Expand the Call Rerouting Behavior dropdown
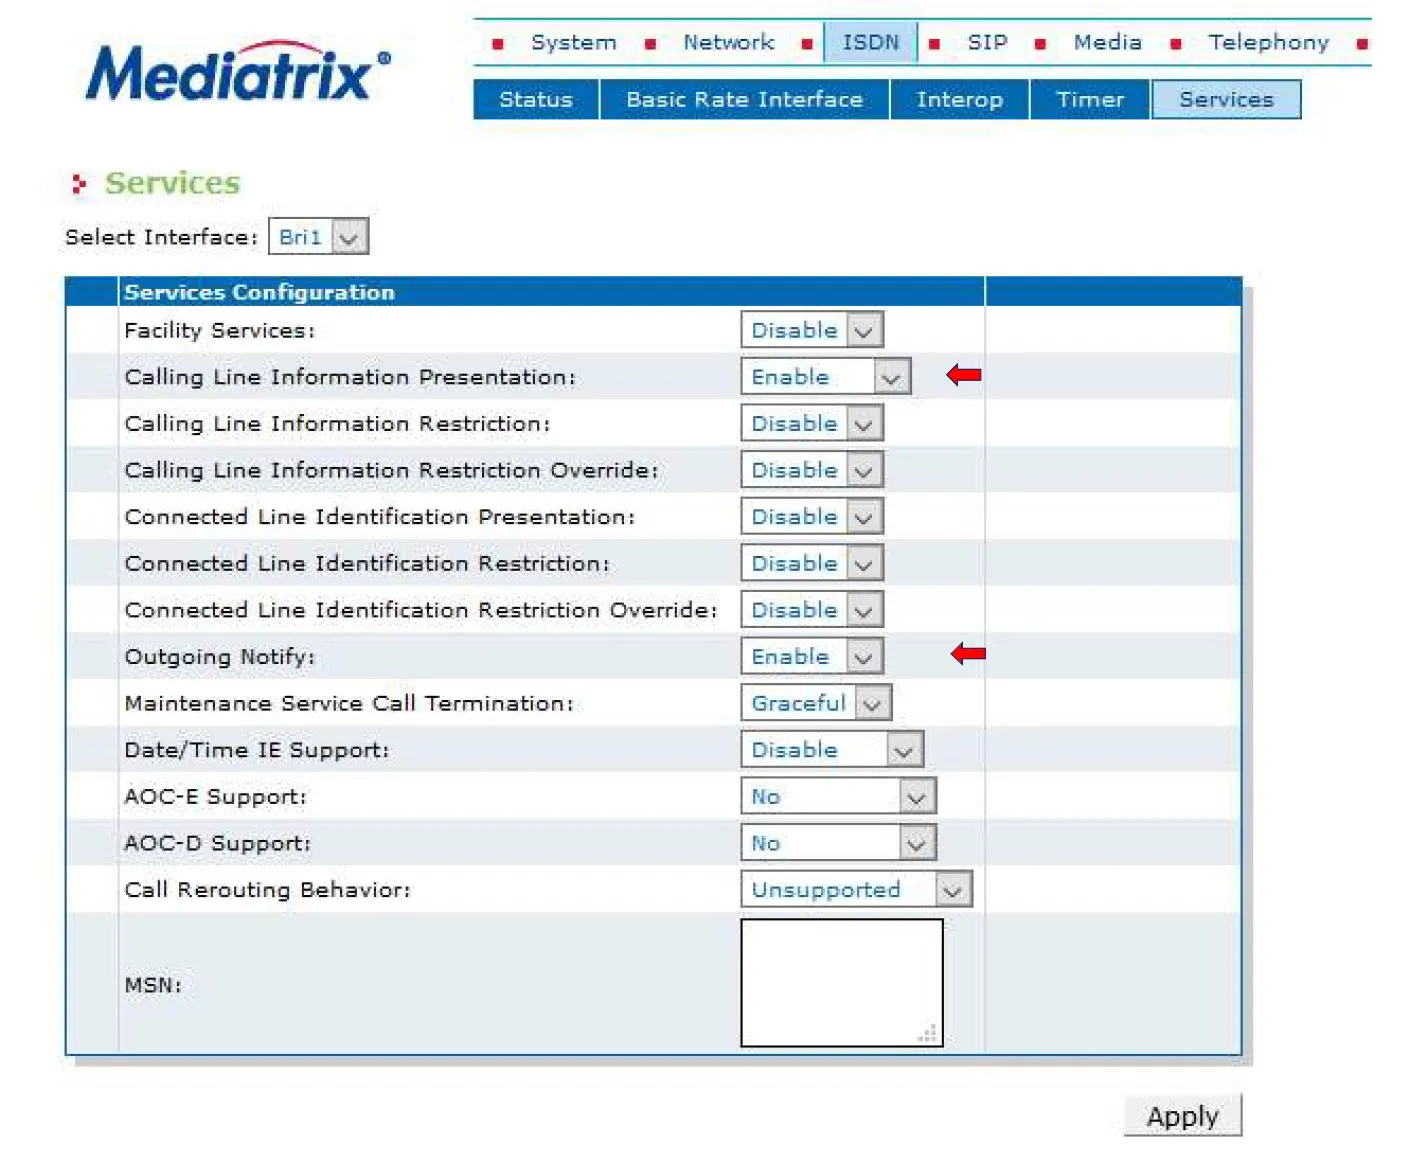This screenshot has width=1416, height=1168. click(856, 890)
